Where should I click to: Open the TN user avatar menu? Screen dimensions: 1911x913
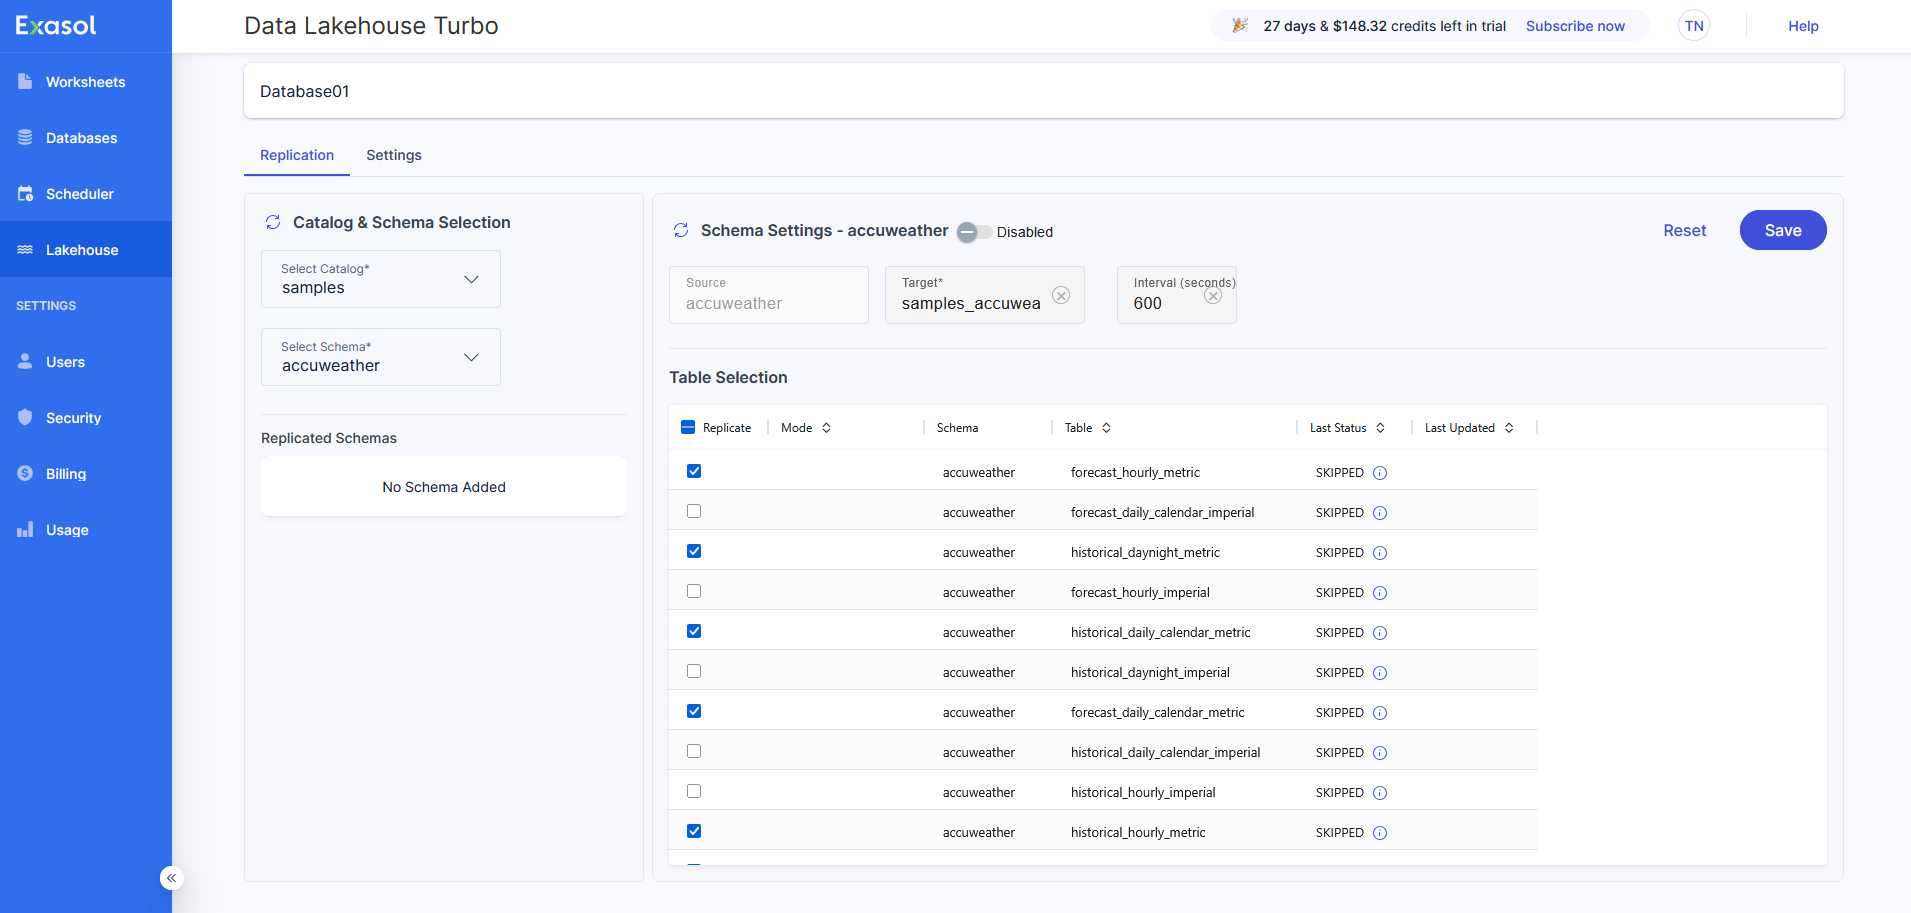[1693, 26]
